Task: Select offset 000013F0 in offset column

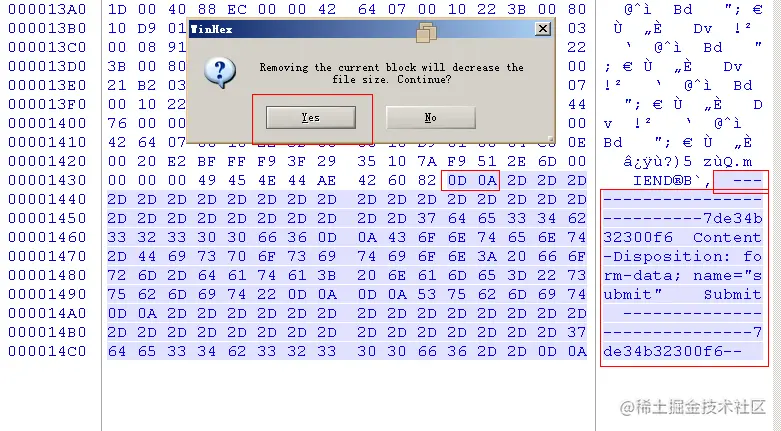Action: tap(47, 104)
